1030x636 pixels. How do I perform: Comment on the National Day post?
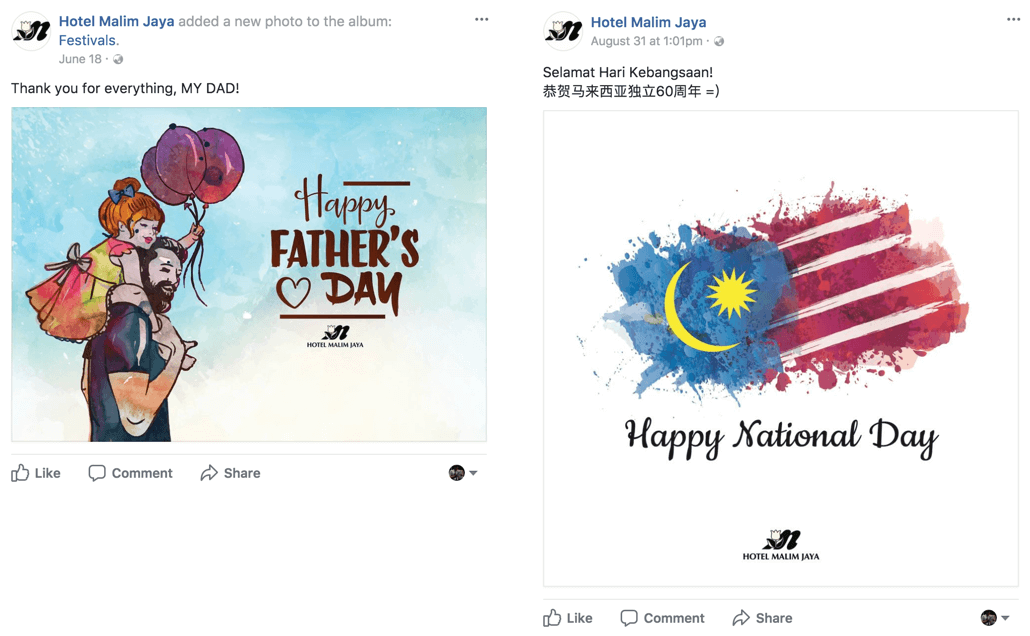click(662, 618)
